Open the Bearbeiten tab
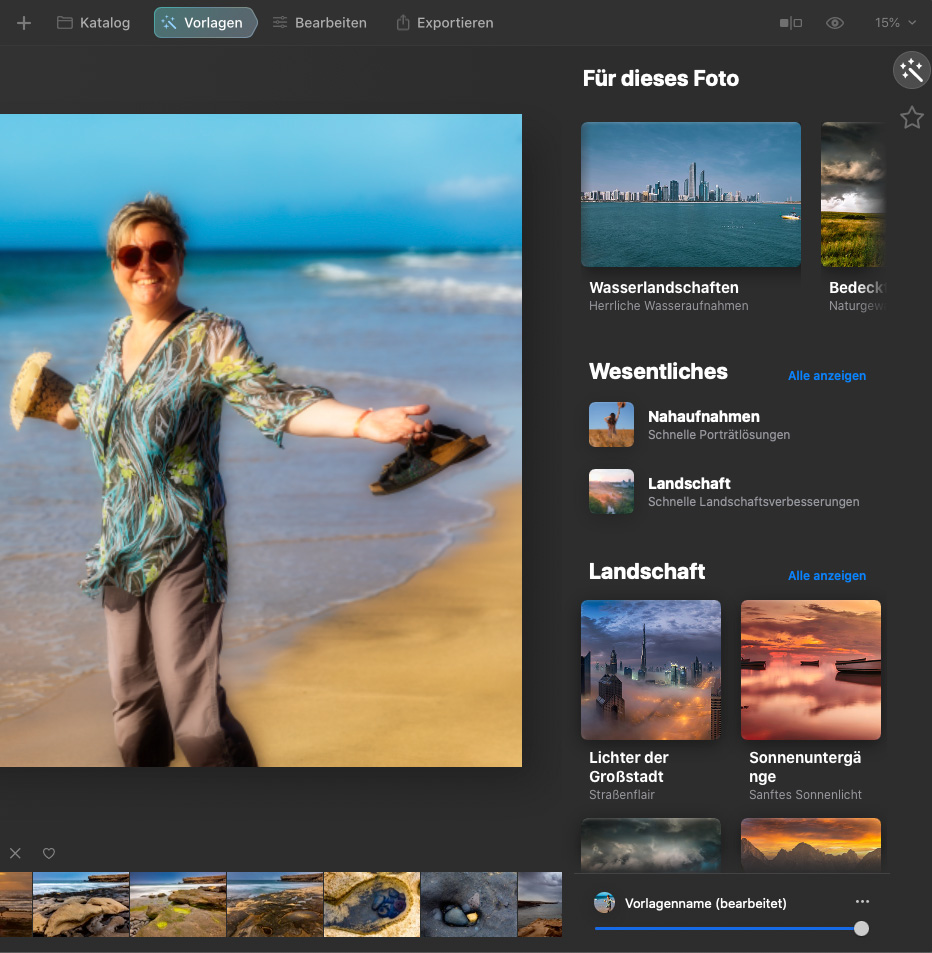Screen dimensions: 932x953 319,23
